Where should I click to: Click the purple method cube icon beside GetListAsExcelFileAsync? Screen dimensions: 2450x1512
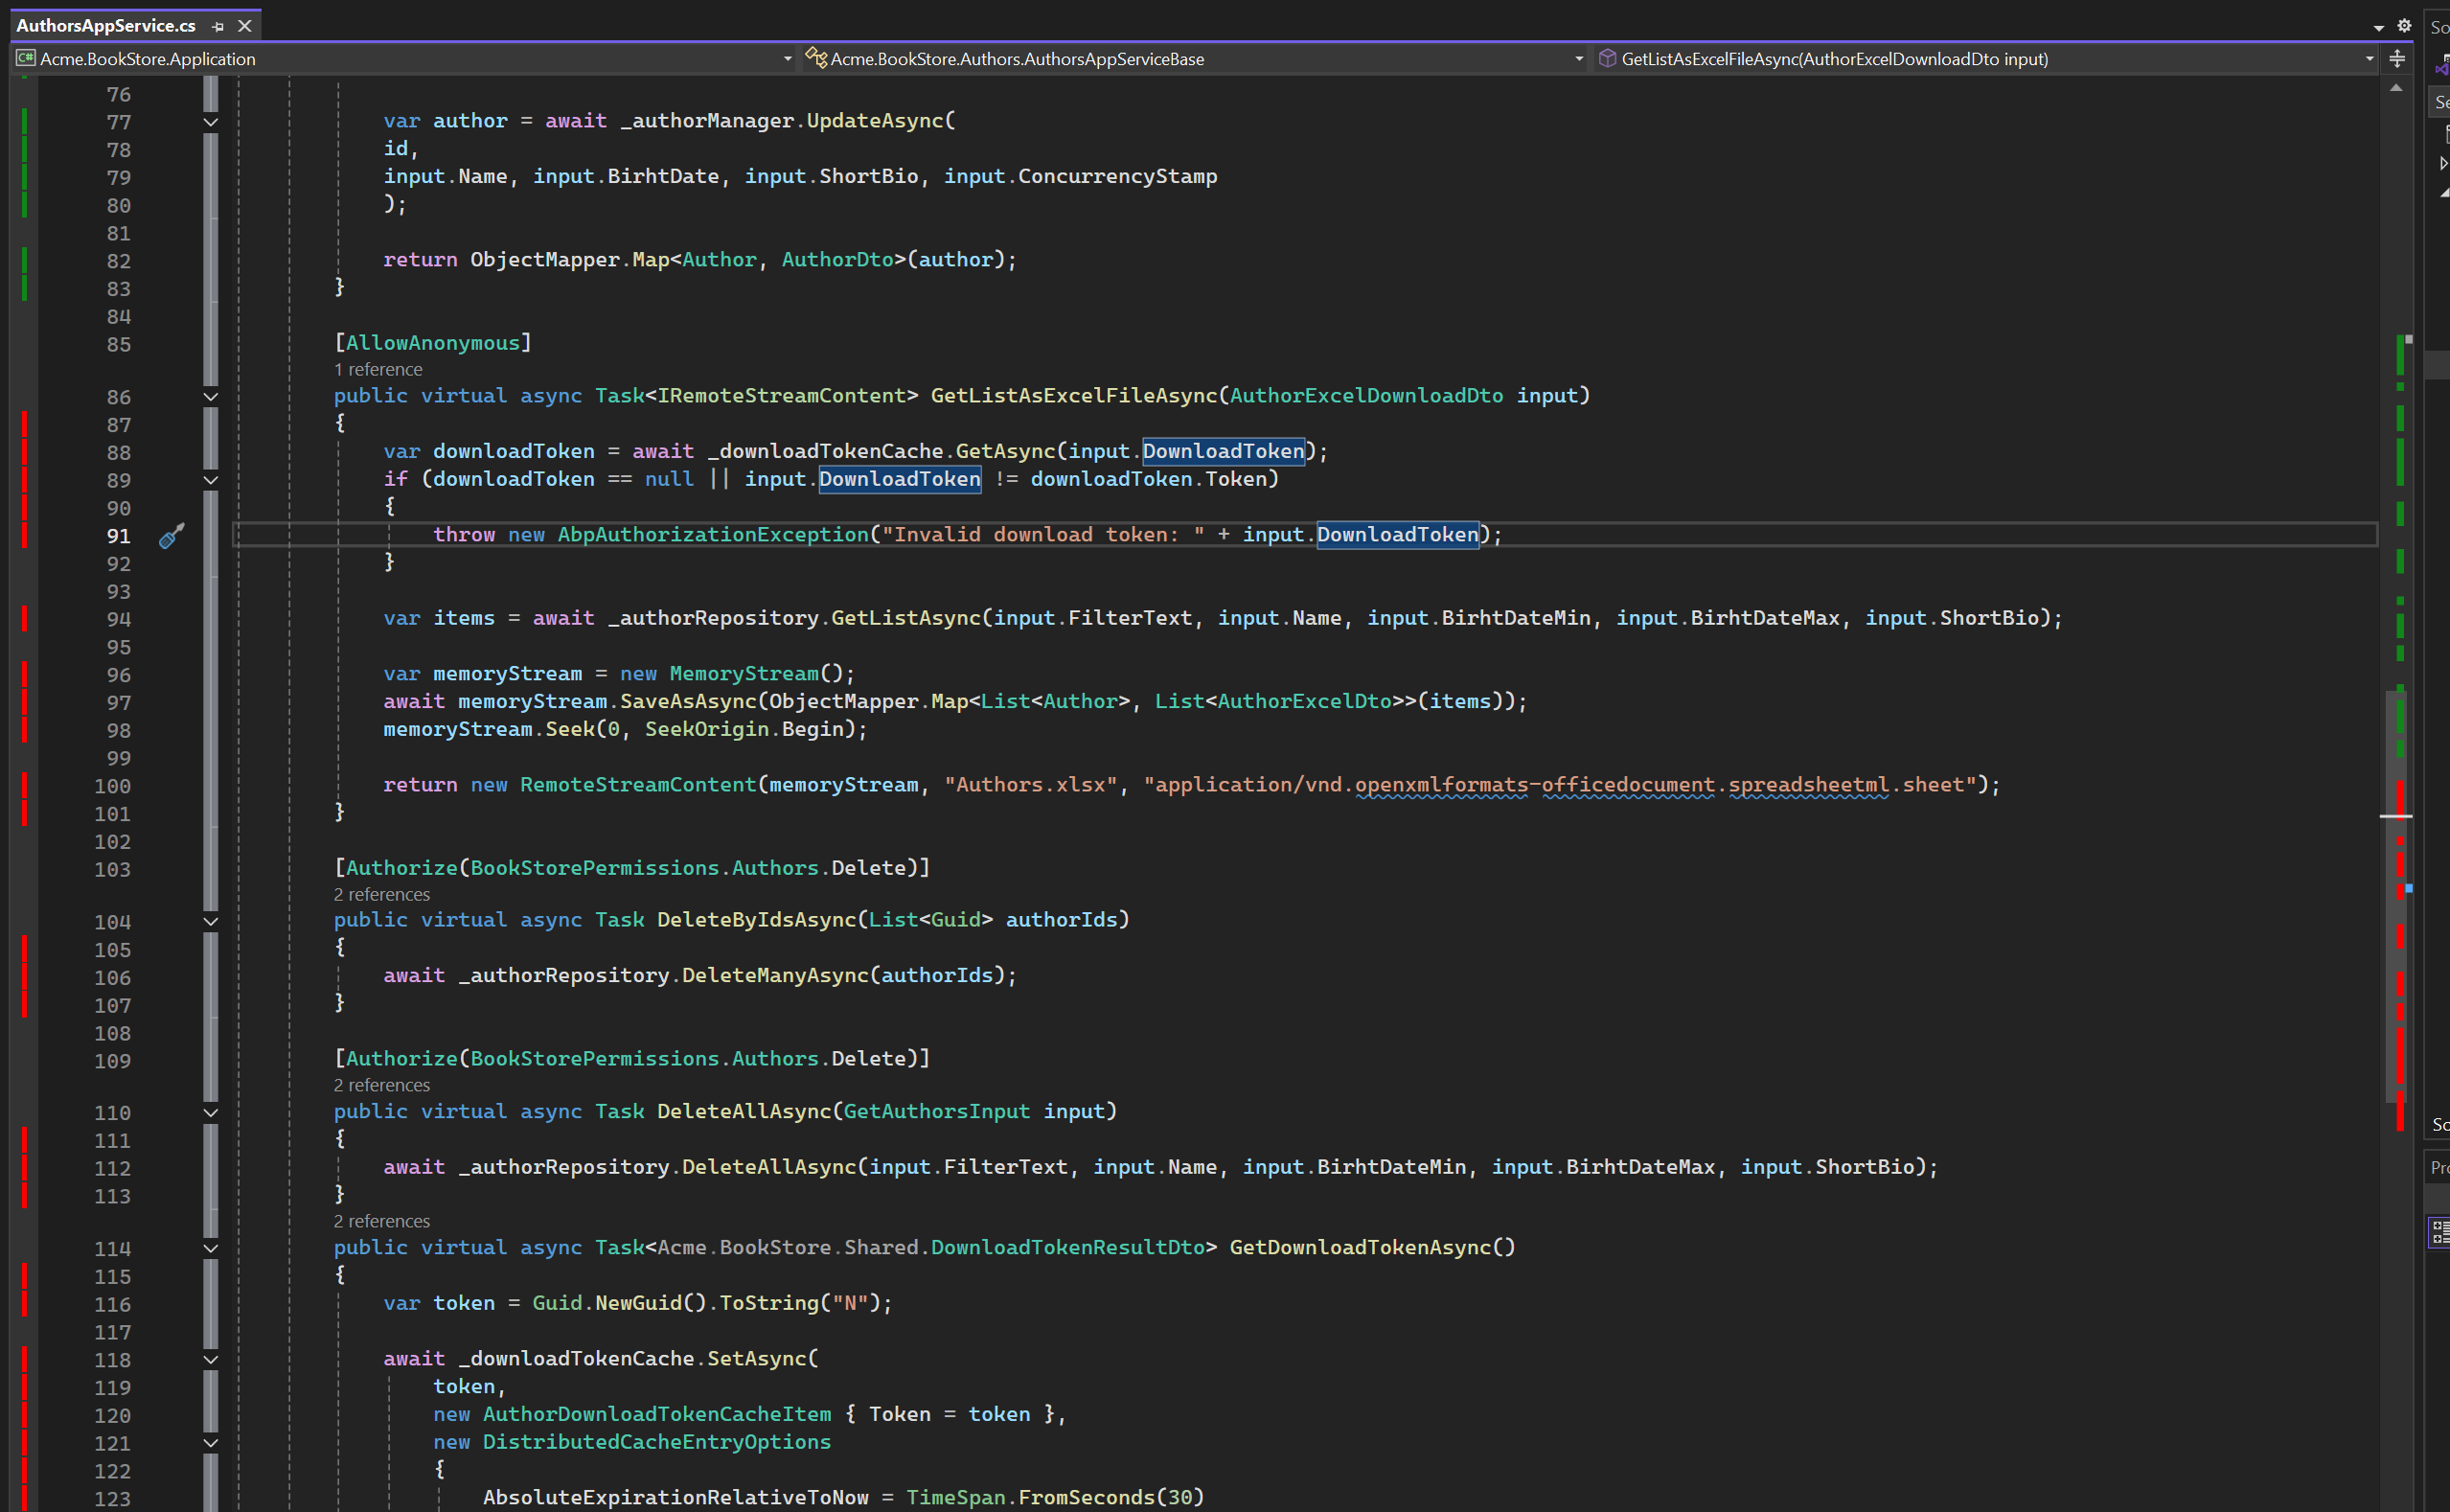coord(1607,59)
